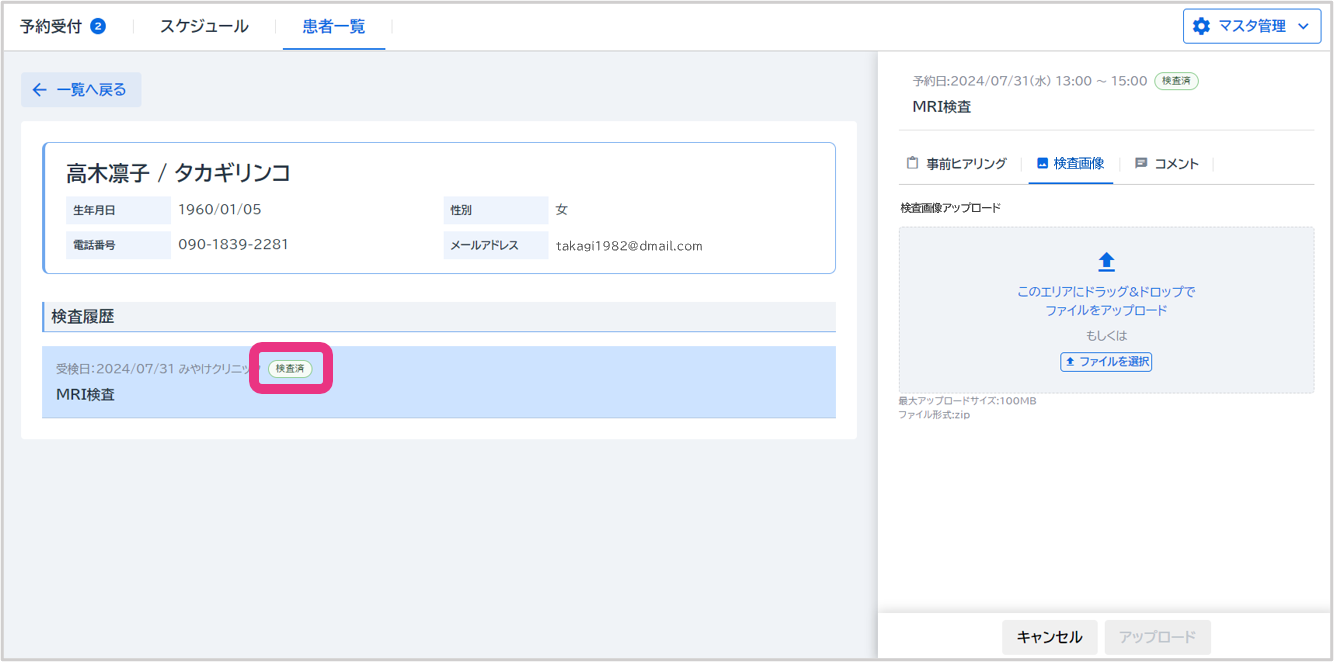Select the 患者一覧 tab

(334, 27)
